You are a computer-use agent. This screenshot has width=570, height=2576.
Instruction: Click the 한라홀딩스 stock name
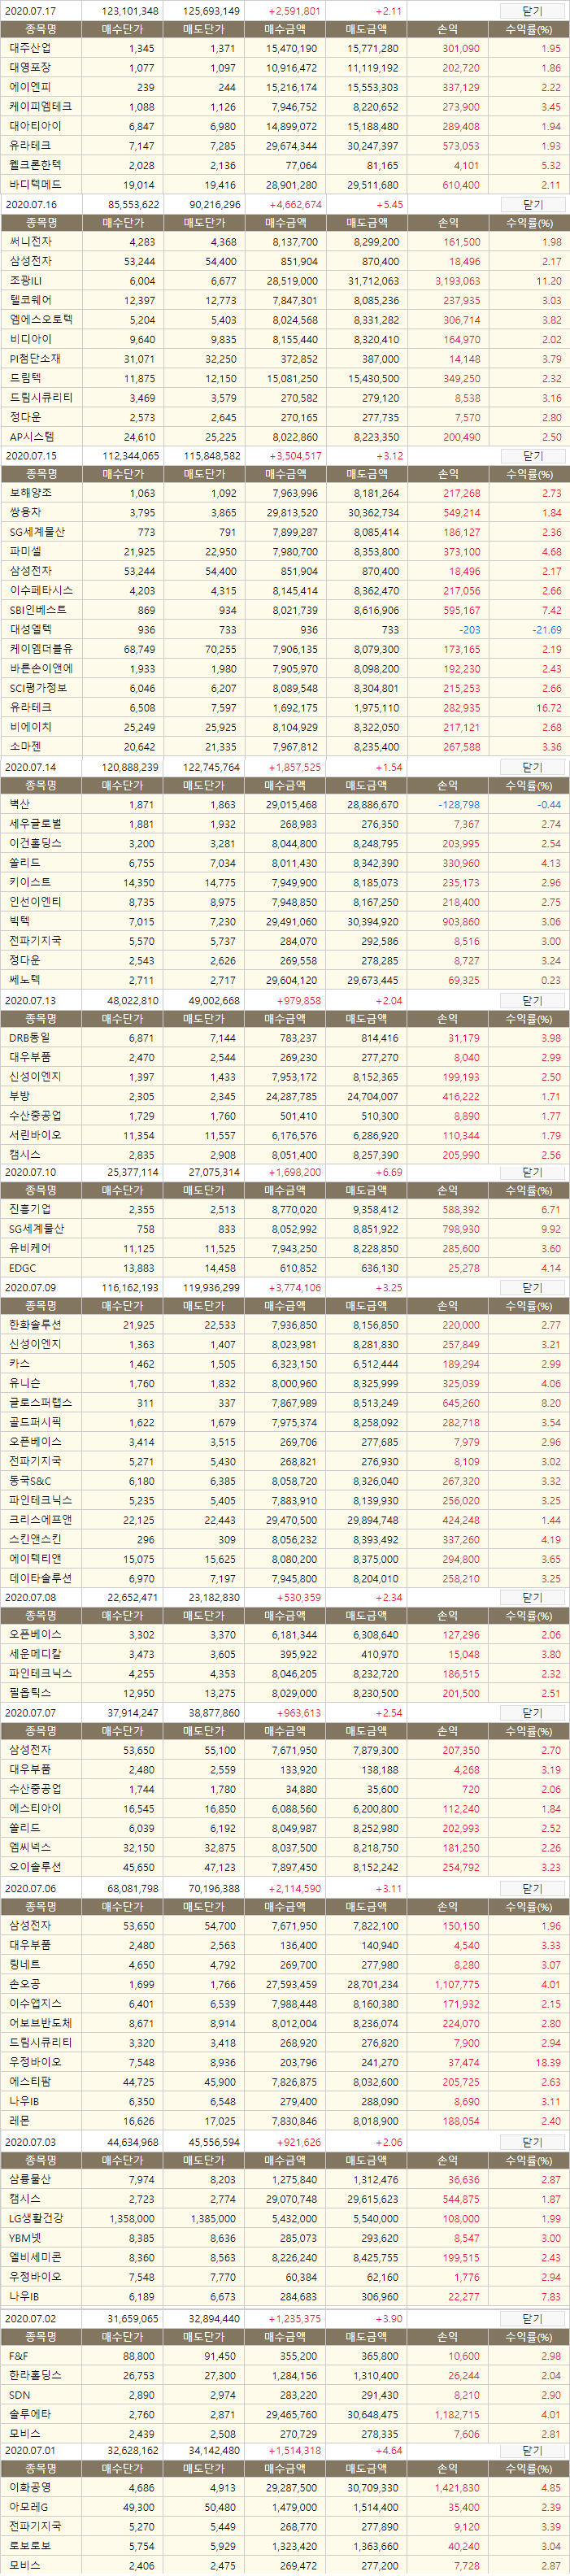tap(35, 2375)
